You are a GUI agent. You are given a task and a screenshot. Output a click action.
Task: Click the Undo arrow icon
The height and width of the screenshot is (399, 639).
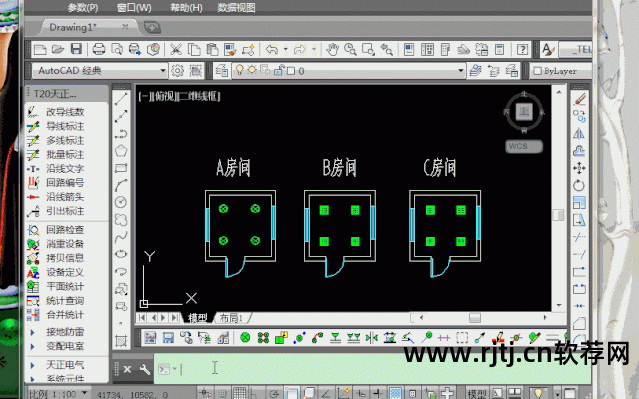(271, 49)
